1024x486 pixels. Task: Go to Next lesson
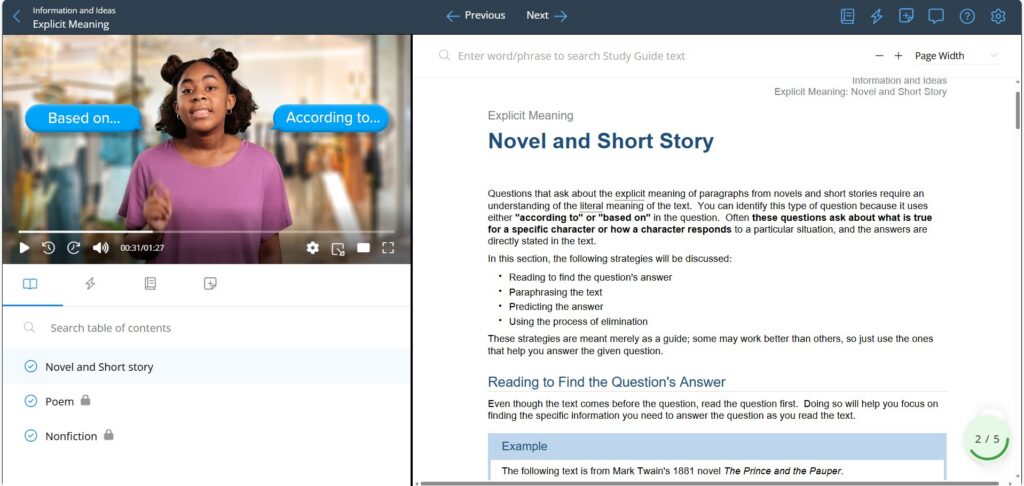(x=547, y=16)
